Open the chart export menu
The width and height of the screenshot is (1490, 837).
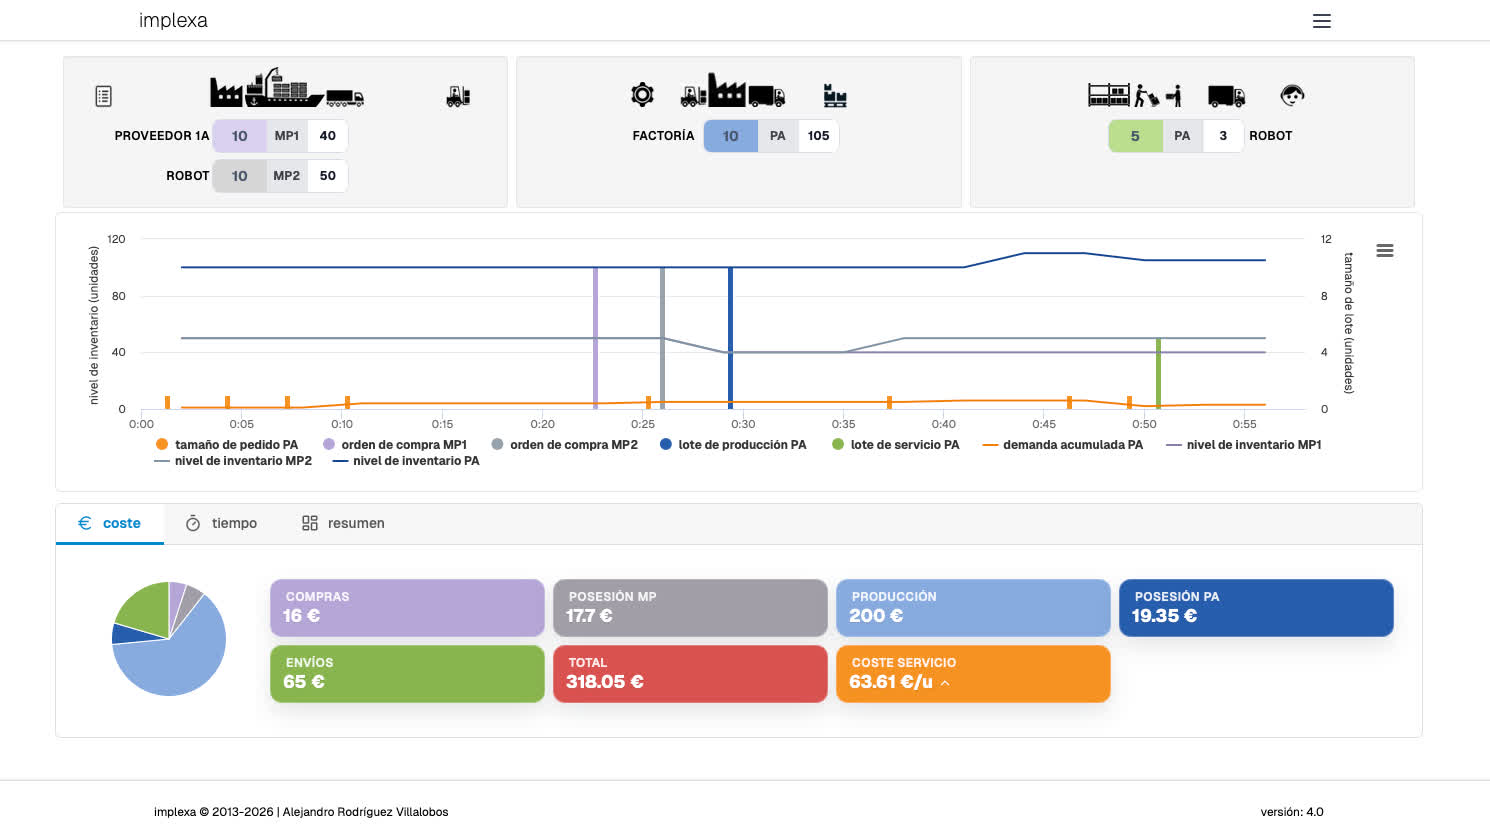pyautogui.click(x=1384, y=251)
